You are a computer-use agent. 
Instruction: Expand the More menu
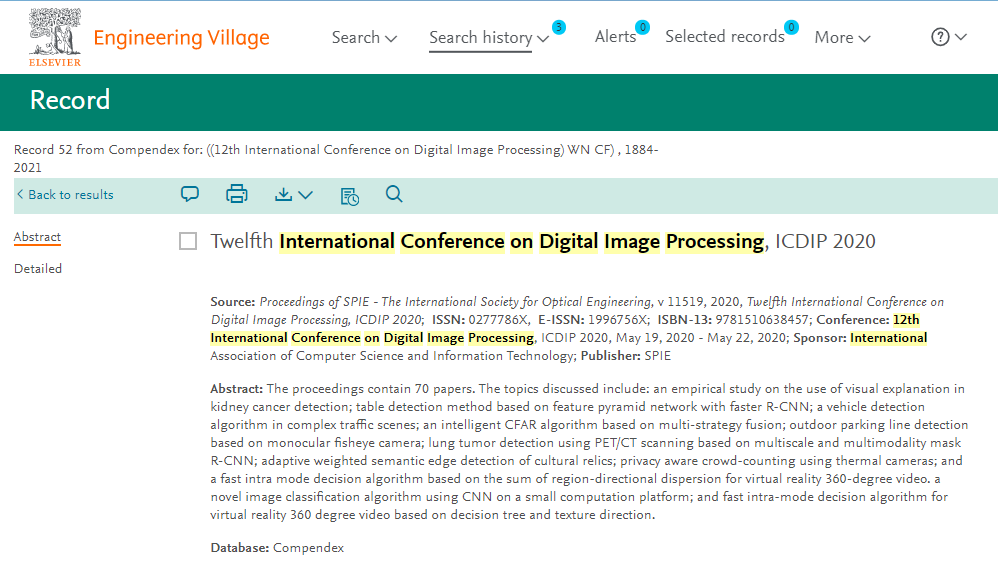coord(842,38)
